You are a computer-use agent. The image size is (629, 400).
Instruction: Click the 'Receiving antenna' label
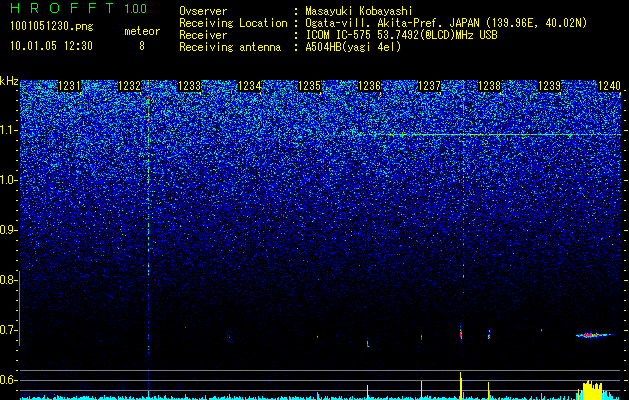[x=230, y=47]
